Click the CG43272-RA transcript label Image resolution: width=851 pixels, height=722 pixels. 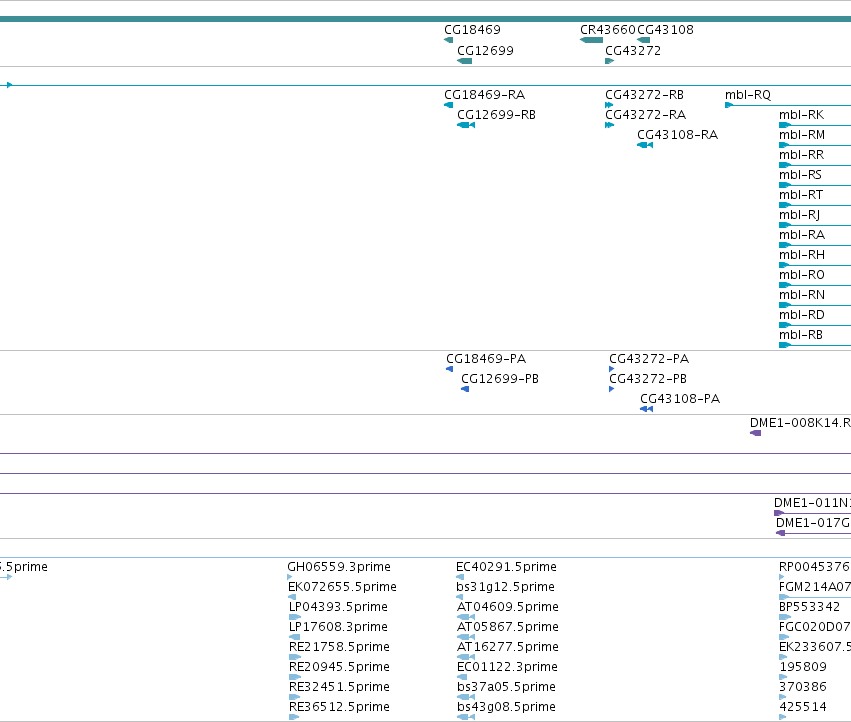645,115
